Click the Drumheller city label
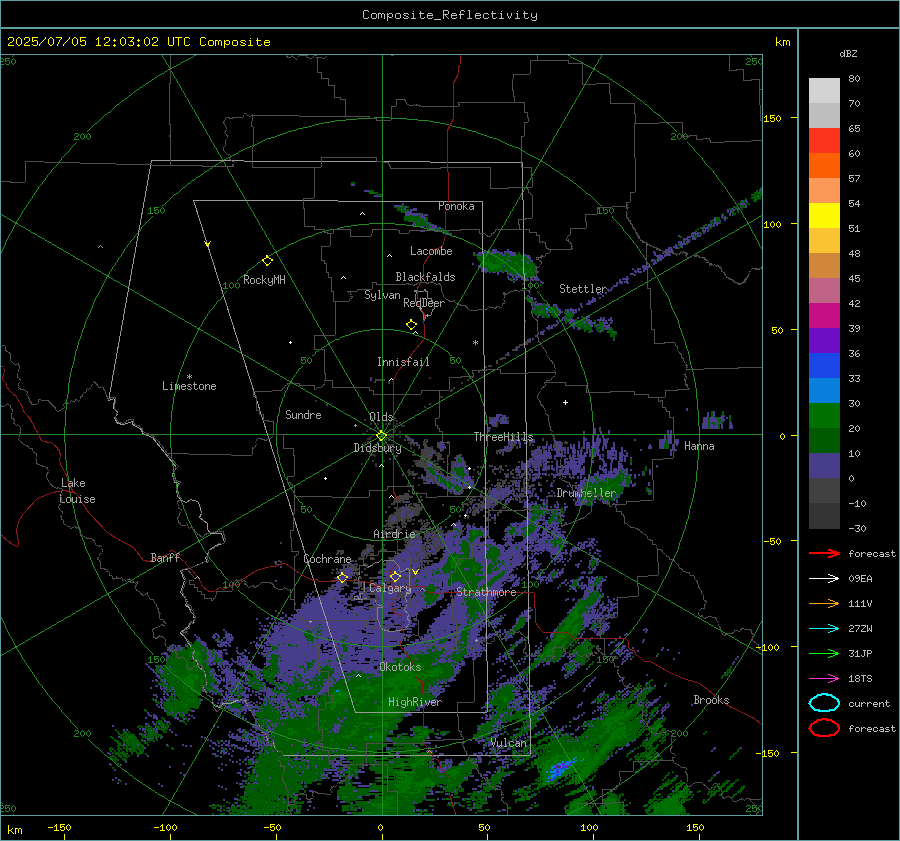Viewport: 900px width, 841px height. (586, 493)
